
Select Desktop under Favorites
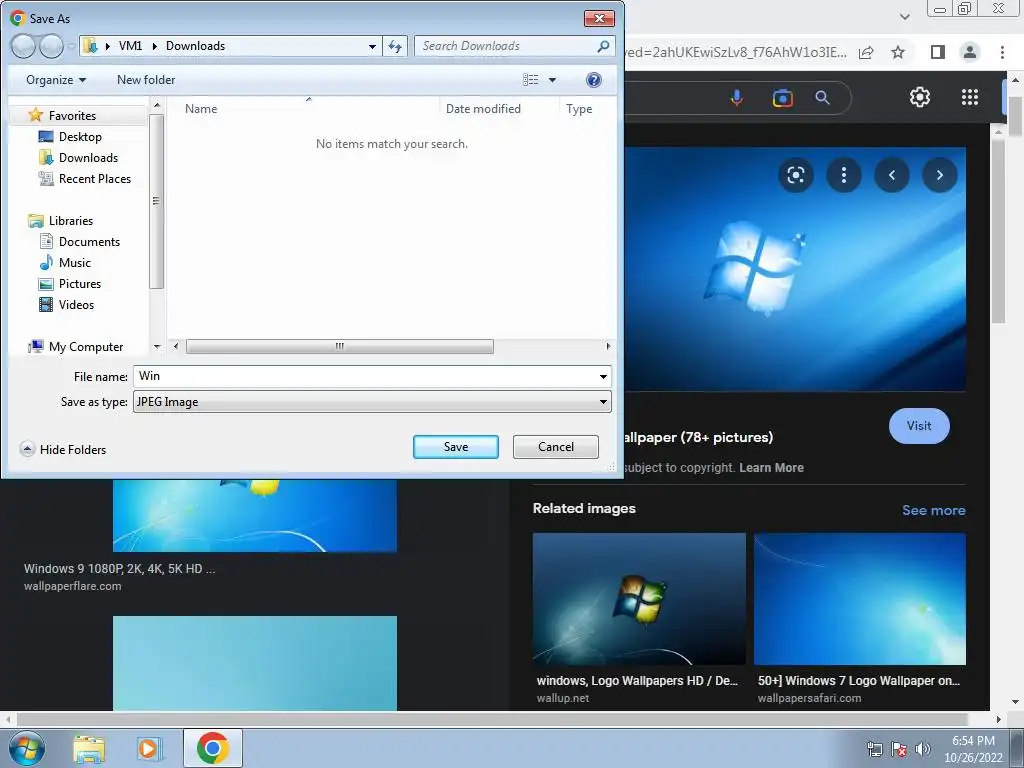point(80,136)
